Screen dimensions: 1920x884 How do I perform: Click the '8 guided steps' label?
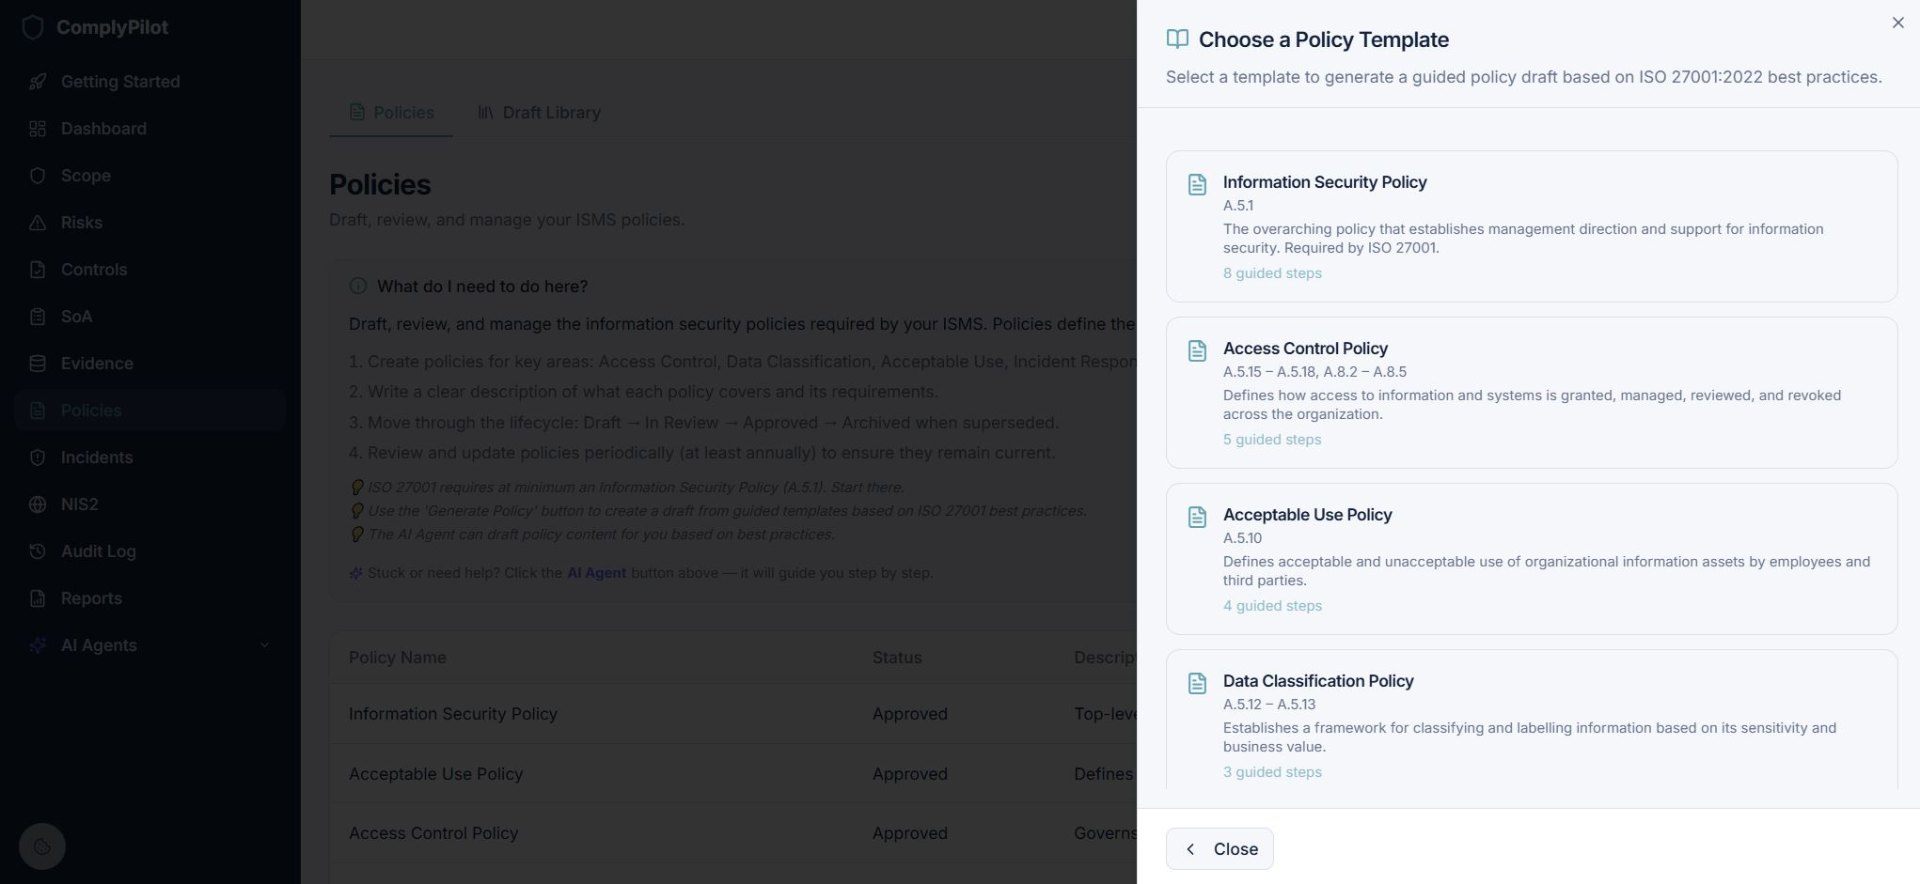pos(1272,273)
